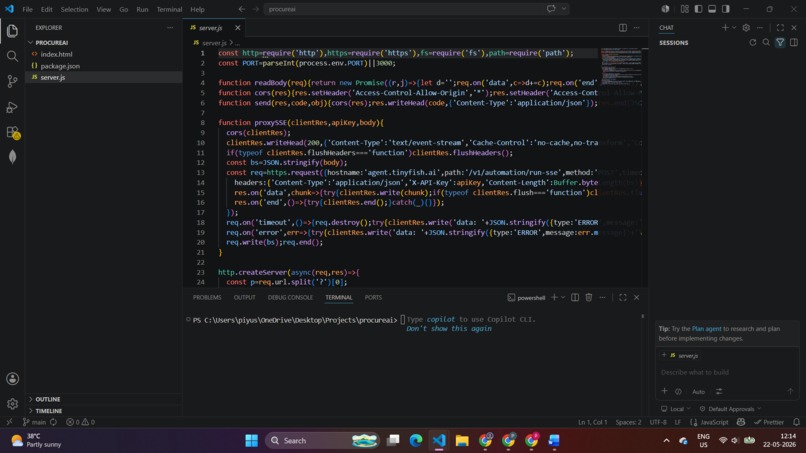Open Windows Start button on taskbar
The width and height of the screenshot is (806, 453).
click(251, 441)
